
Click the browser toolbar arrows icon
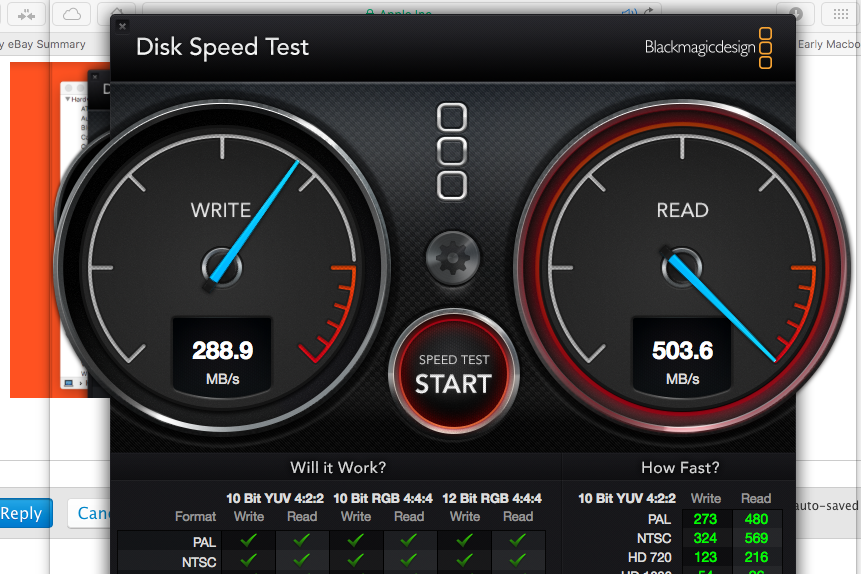pyautogui.click(x=24, y=15)
